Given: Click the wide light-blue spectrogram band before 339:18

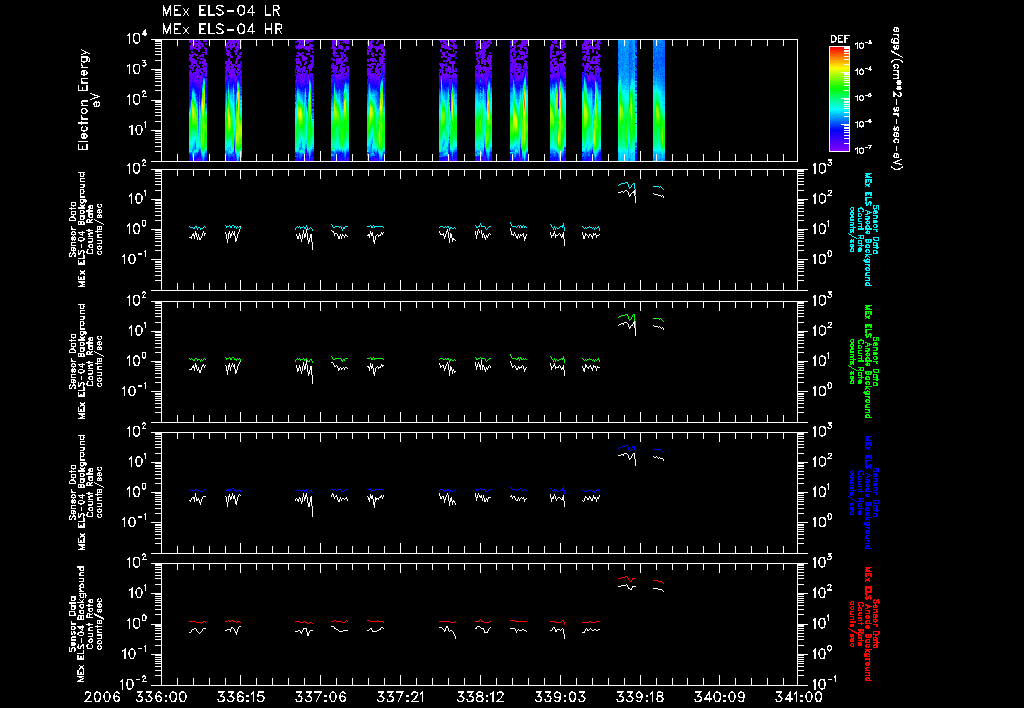Looking at the screenshot, I should tap(627, 100).
